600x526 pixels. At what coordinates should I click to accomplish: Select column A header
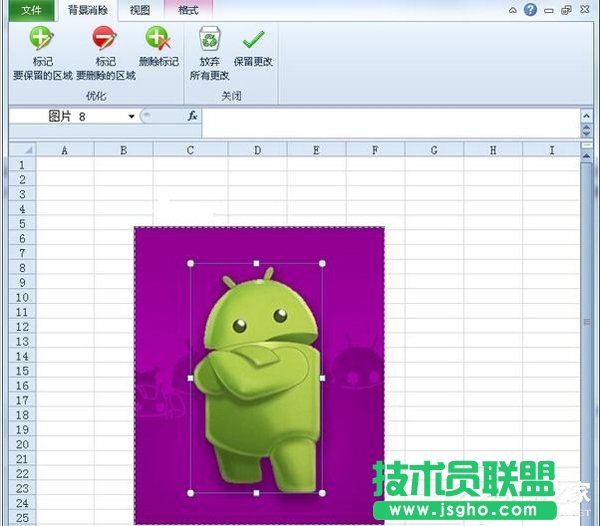tap(65, 150)
